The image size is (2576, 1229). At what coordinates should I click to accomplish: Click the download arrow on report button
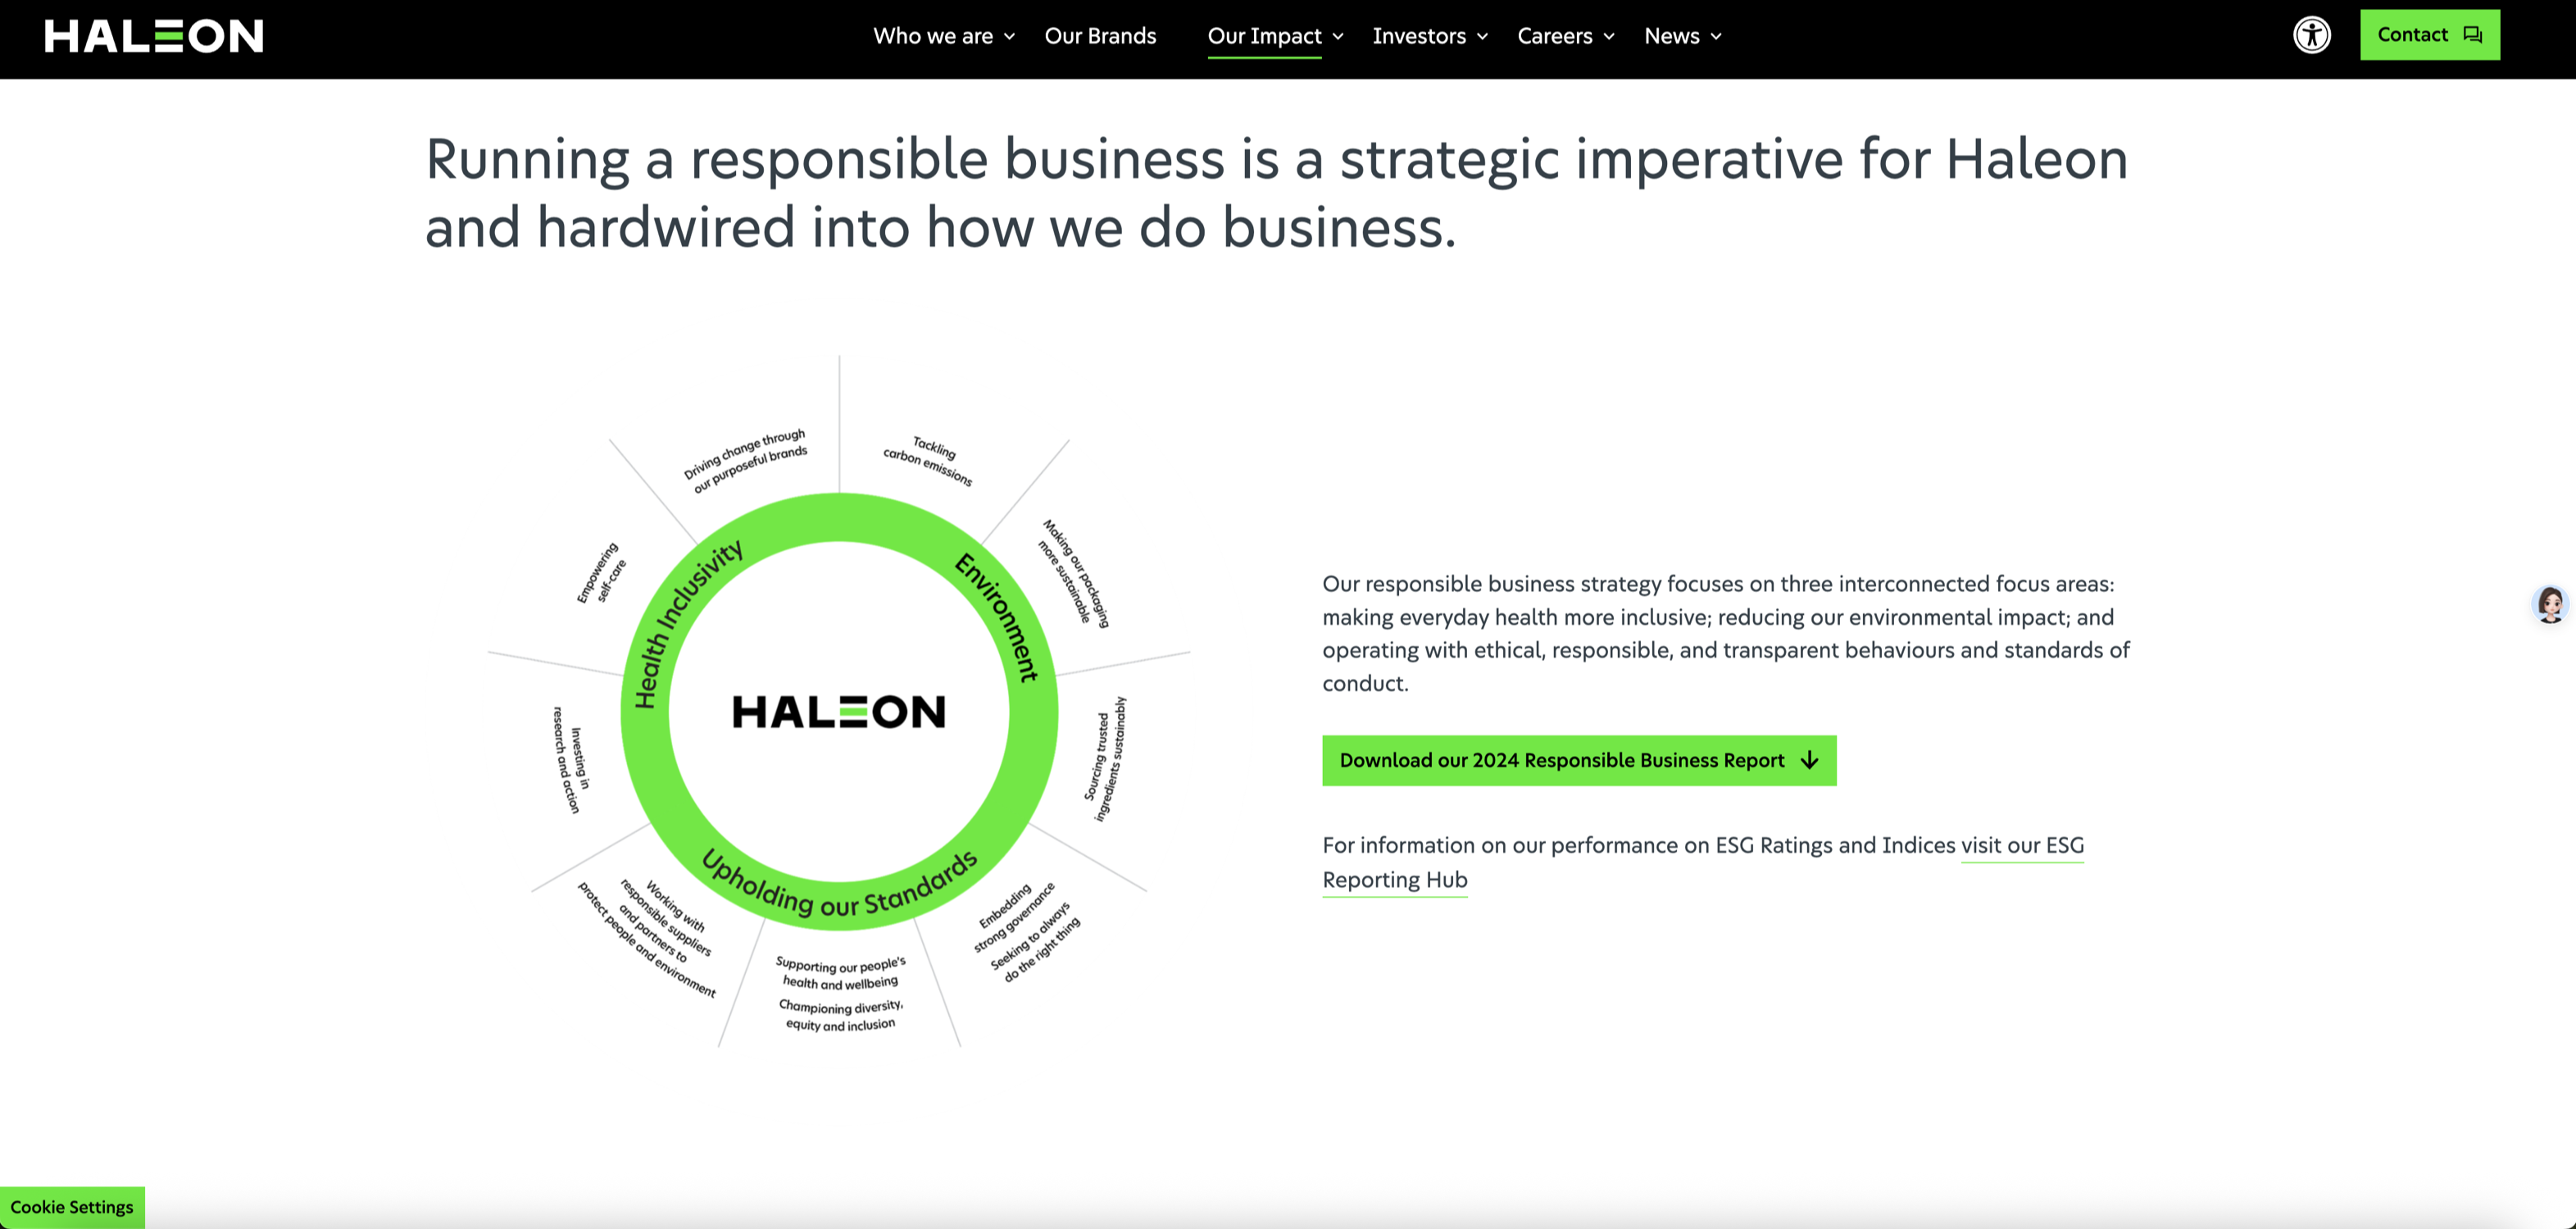point(1809,760)
